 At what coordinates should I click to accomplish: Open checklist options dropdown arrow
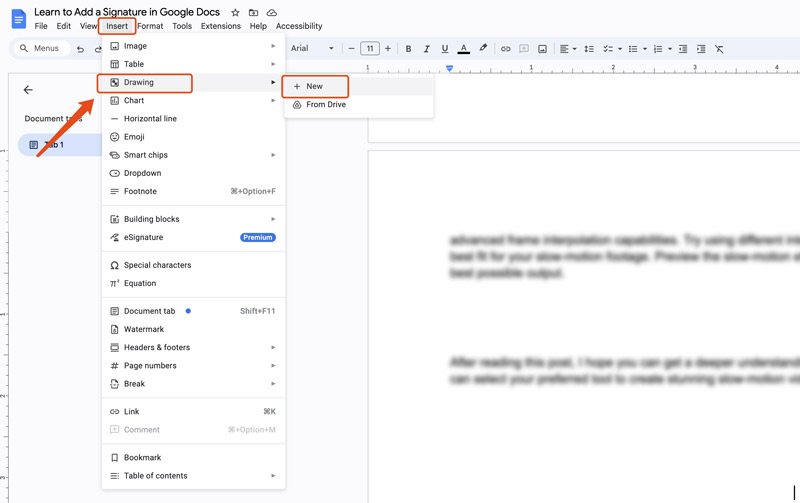[x=620, y=49]
